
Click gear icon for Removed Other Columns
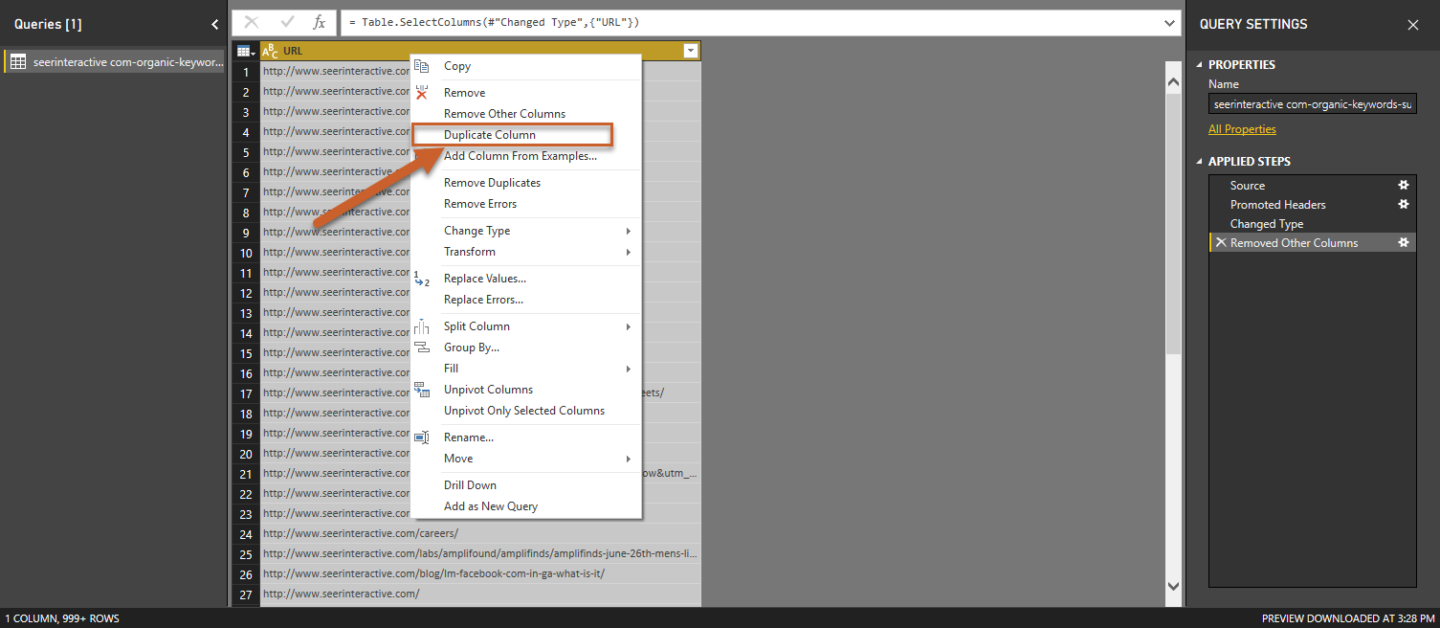click(x=1403, y=243)
